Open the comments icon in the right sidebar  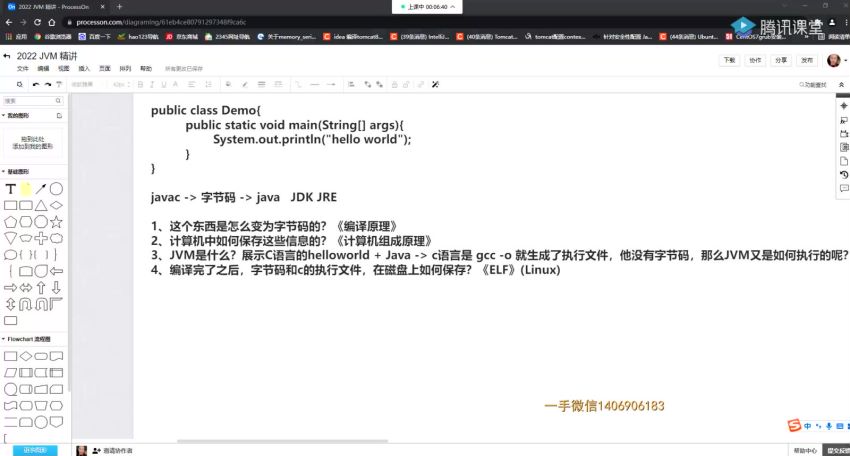tap(843, 188)
